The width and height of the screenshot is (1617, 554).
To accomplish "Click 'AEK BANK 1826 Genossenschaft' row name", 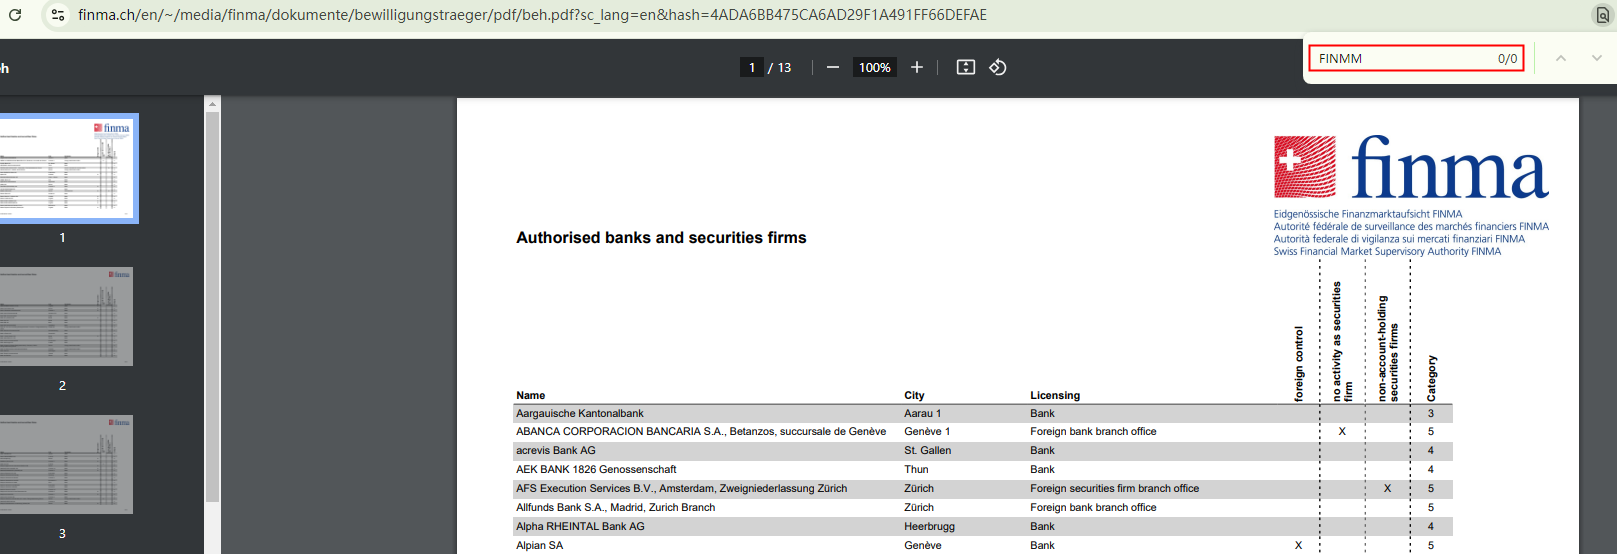I will [596, 470].
